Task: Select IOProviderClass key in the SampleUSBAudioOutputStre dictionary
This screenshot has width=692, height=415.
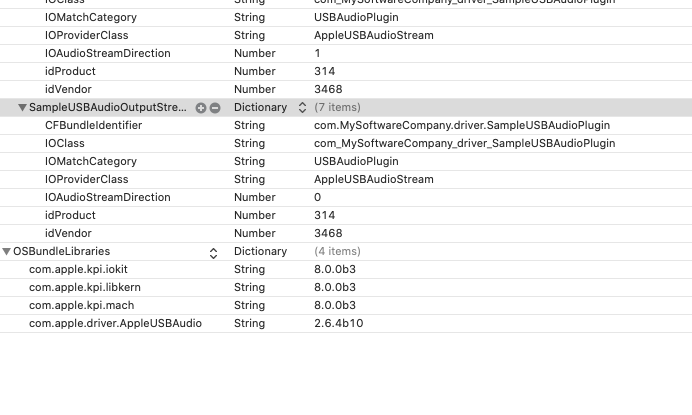Action: (86, 179)
